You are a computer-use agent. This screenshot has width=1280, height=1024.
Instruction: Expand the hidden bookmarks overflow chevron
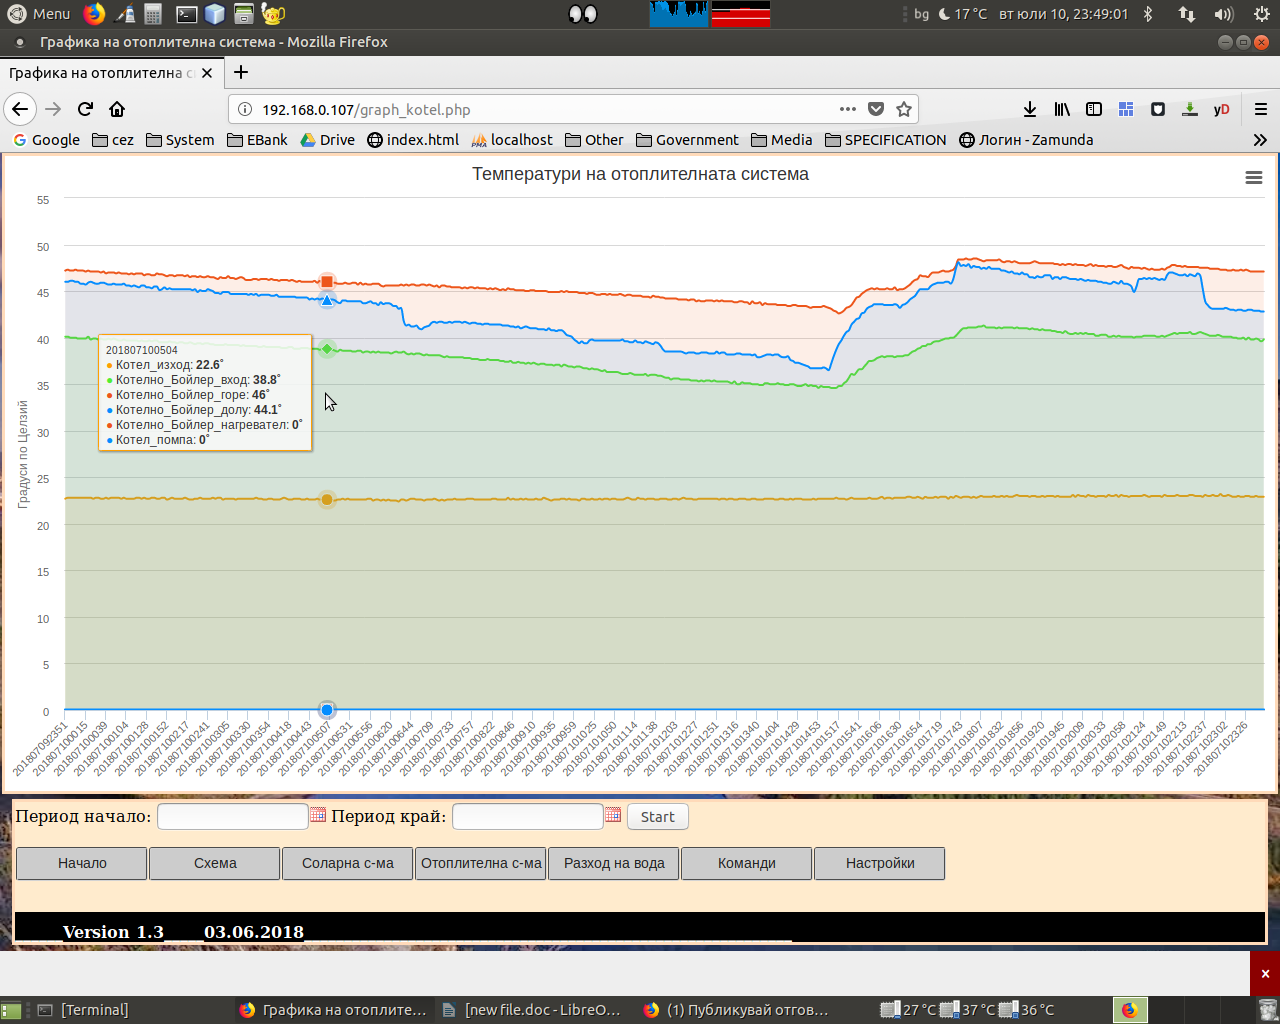pyautogui.click(x=1260, y=140)
